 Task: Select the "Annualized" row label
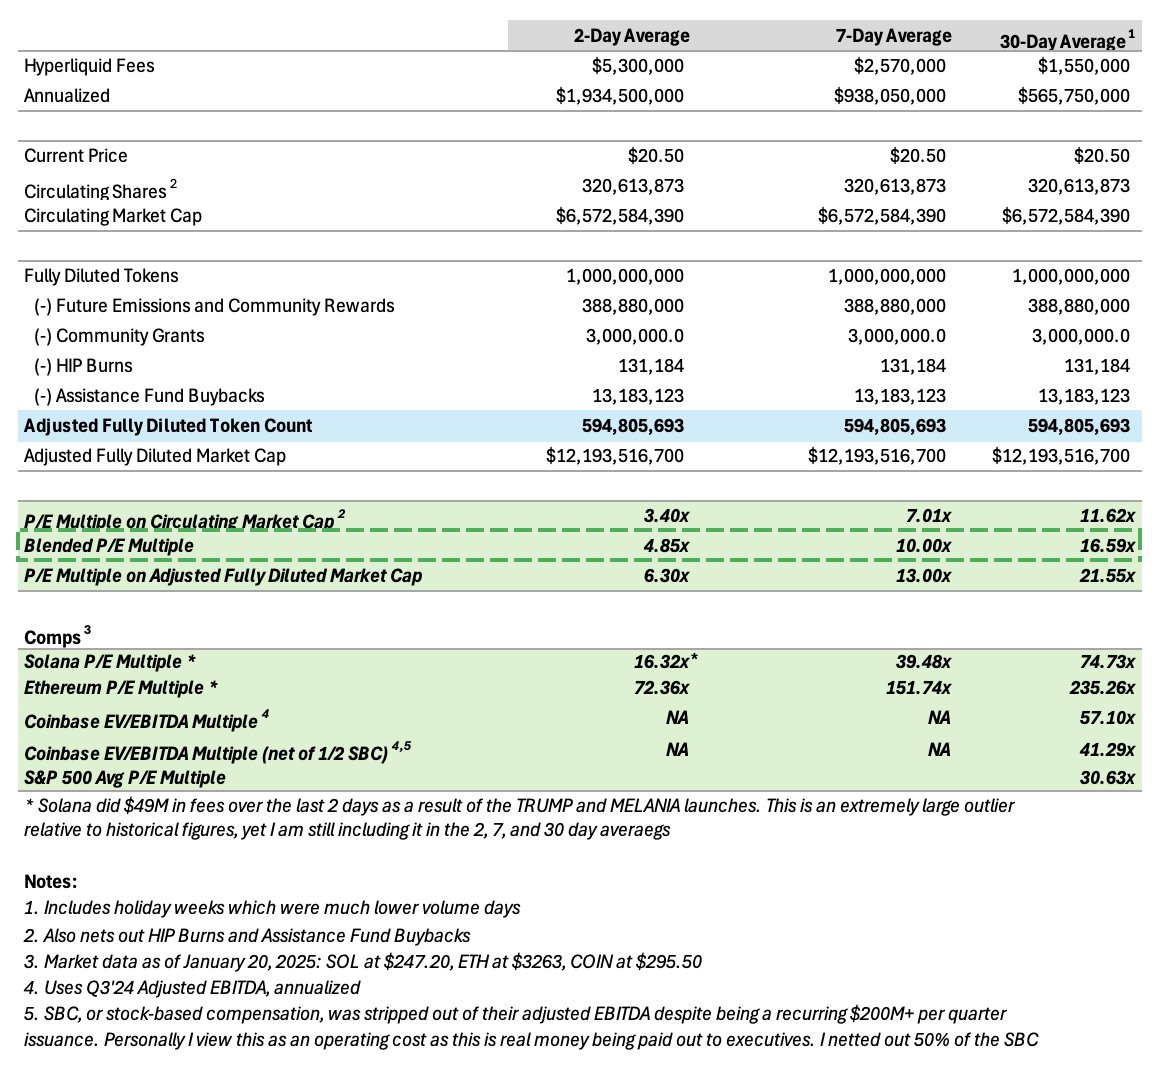66,96
